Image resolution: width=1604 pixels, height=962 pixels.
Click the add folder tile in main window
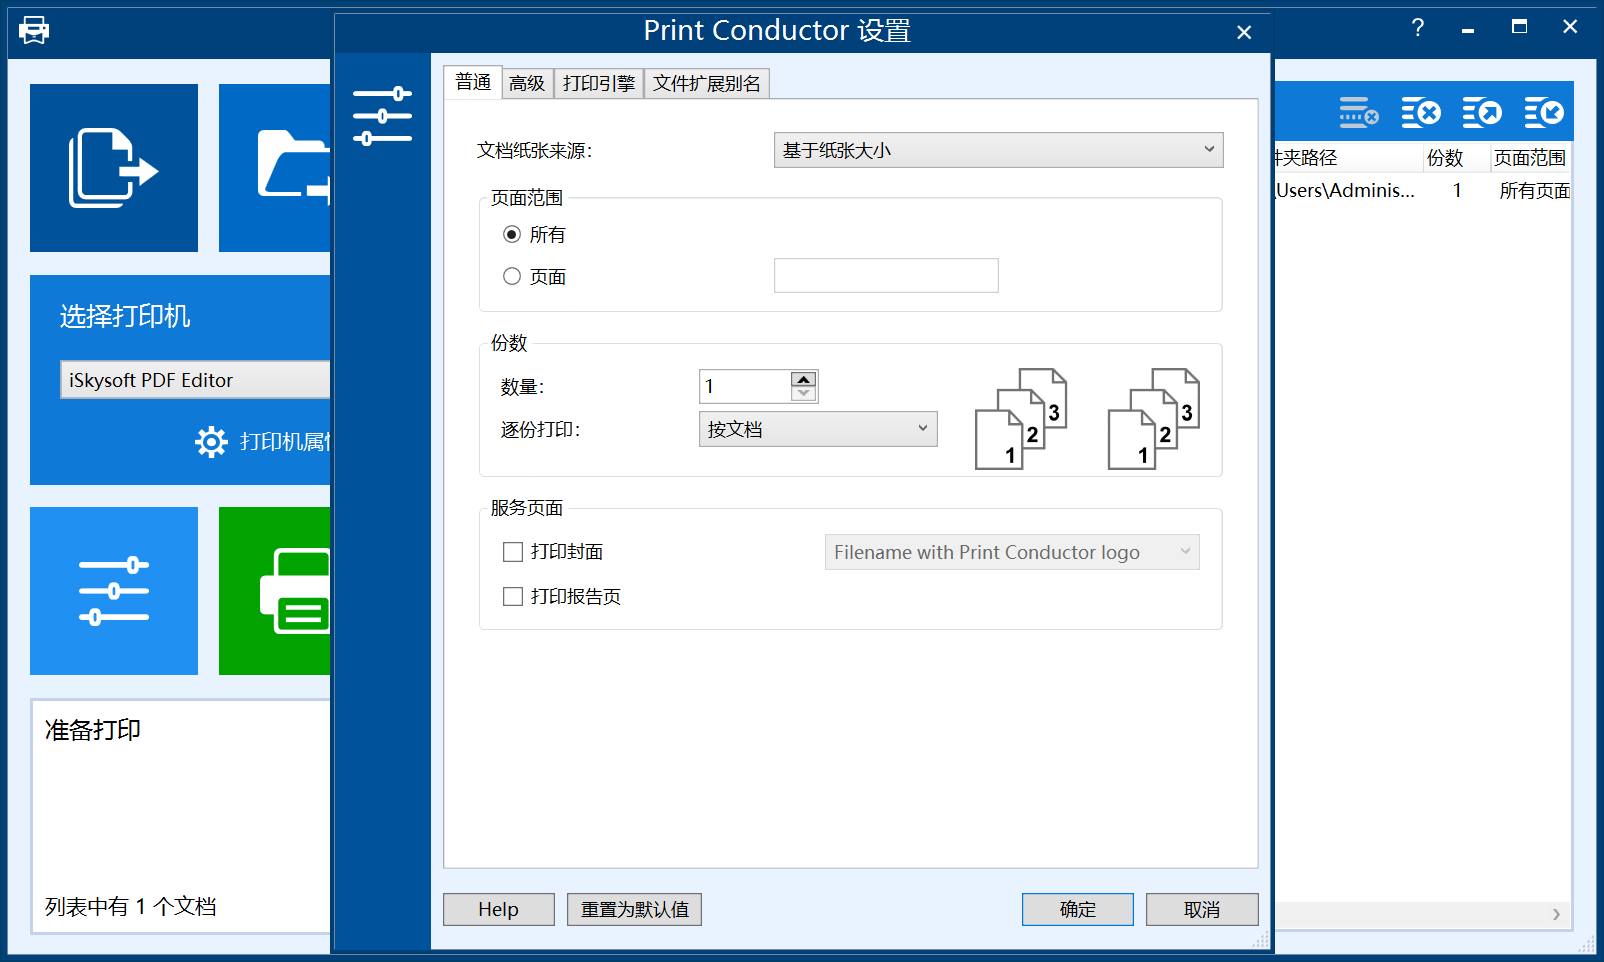click(x=275, y=168)
